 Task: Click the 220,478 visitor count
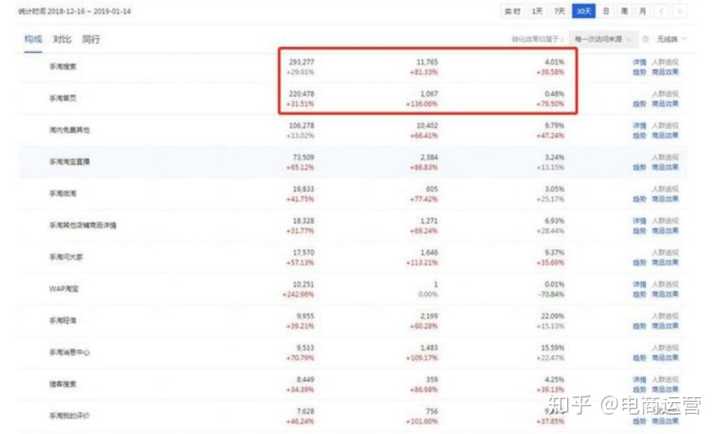(302, 94)
